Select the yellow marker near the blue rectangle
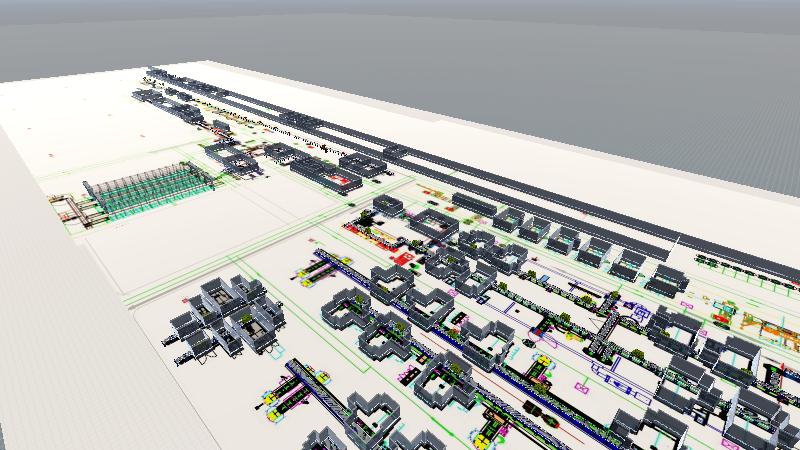The image size is (800, 450). click(547, 340)
